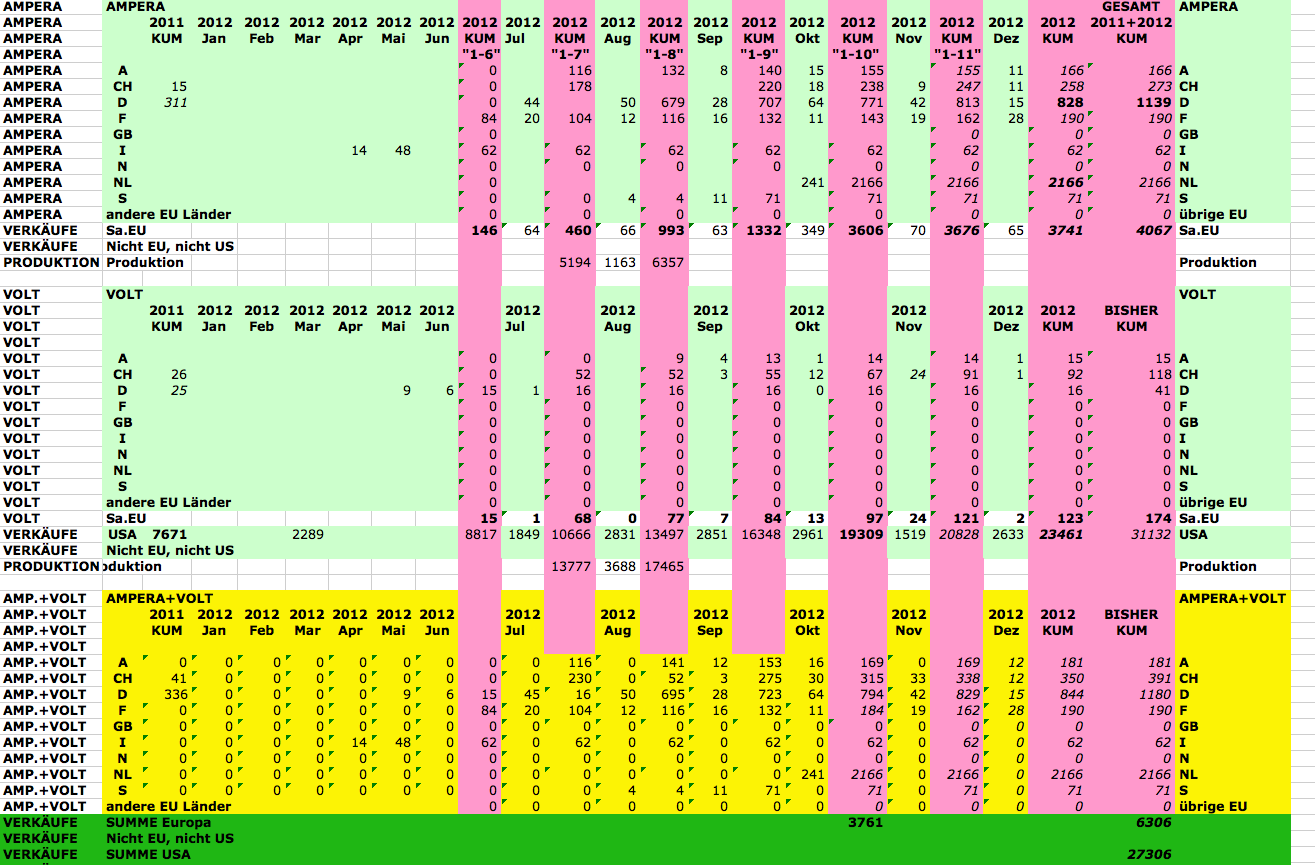This screenshot has width=1315, height=865.
Task: Select the Ampera Sa.EU total 4067
Action: (1150, 230)
